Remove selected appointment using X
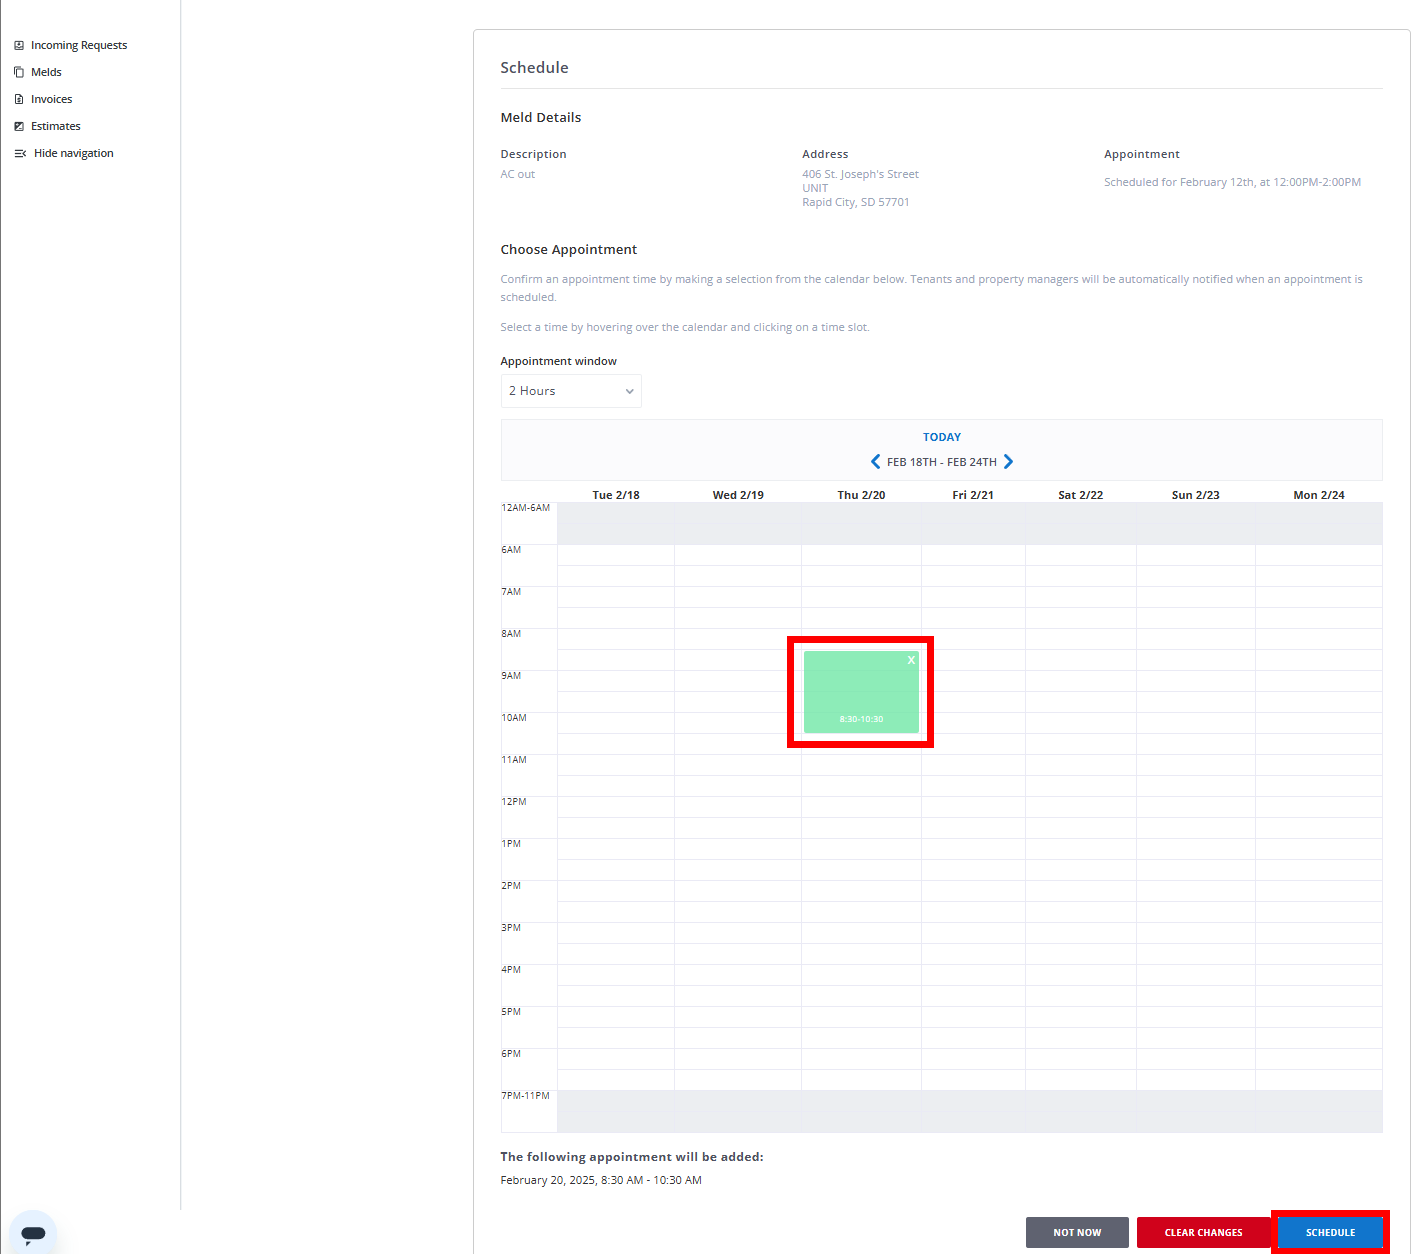The width and height of the screenshot is (1422, 1254). [x=911, y=660]
